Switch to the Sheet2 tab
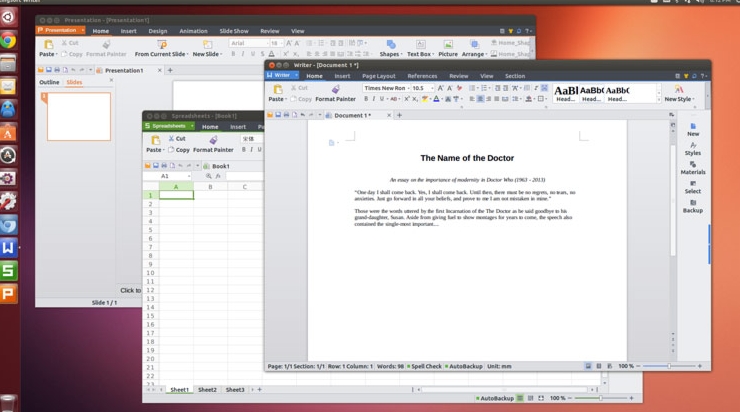This screenshot has width=740, height=412. pos(207,390)
